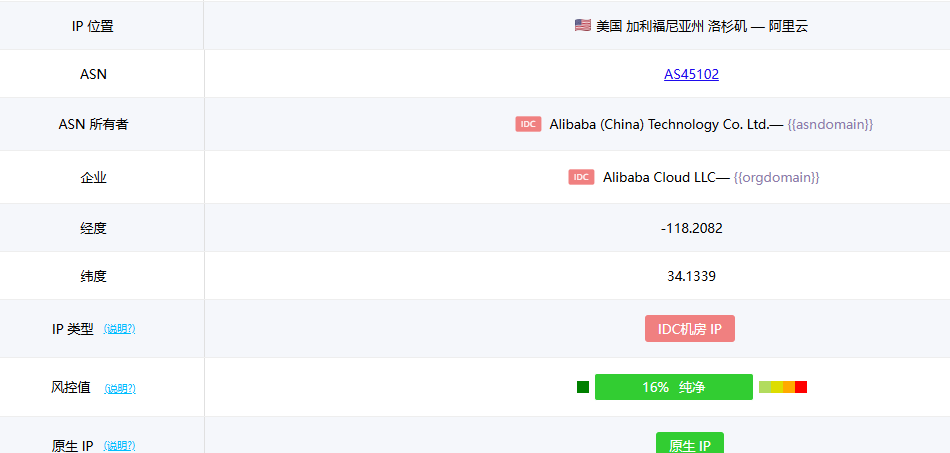Click the 企业 row label
The image size is (950, 453).
pyautogui.click(x=93, y=177)
